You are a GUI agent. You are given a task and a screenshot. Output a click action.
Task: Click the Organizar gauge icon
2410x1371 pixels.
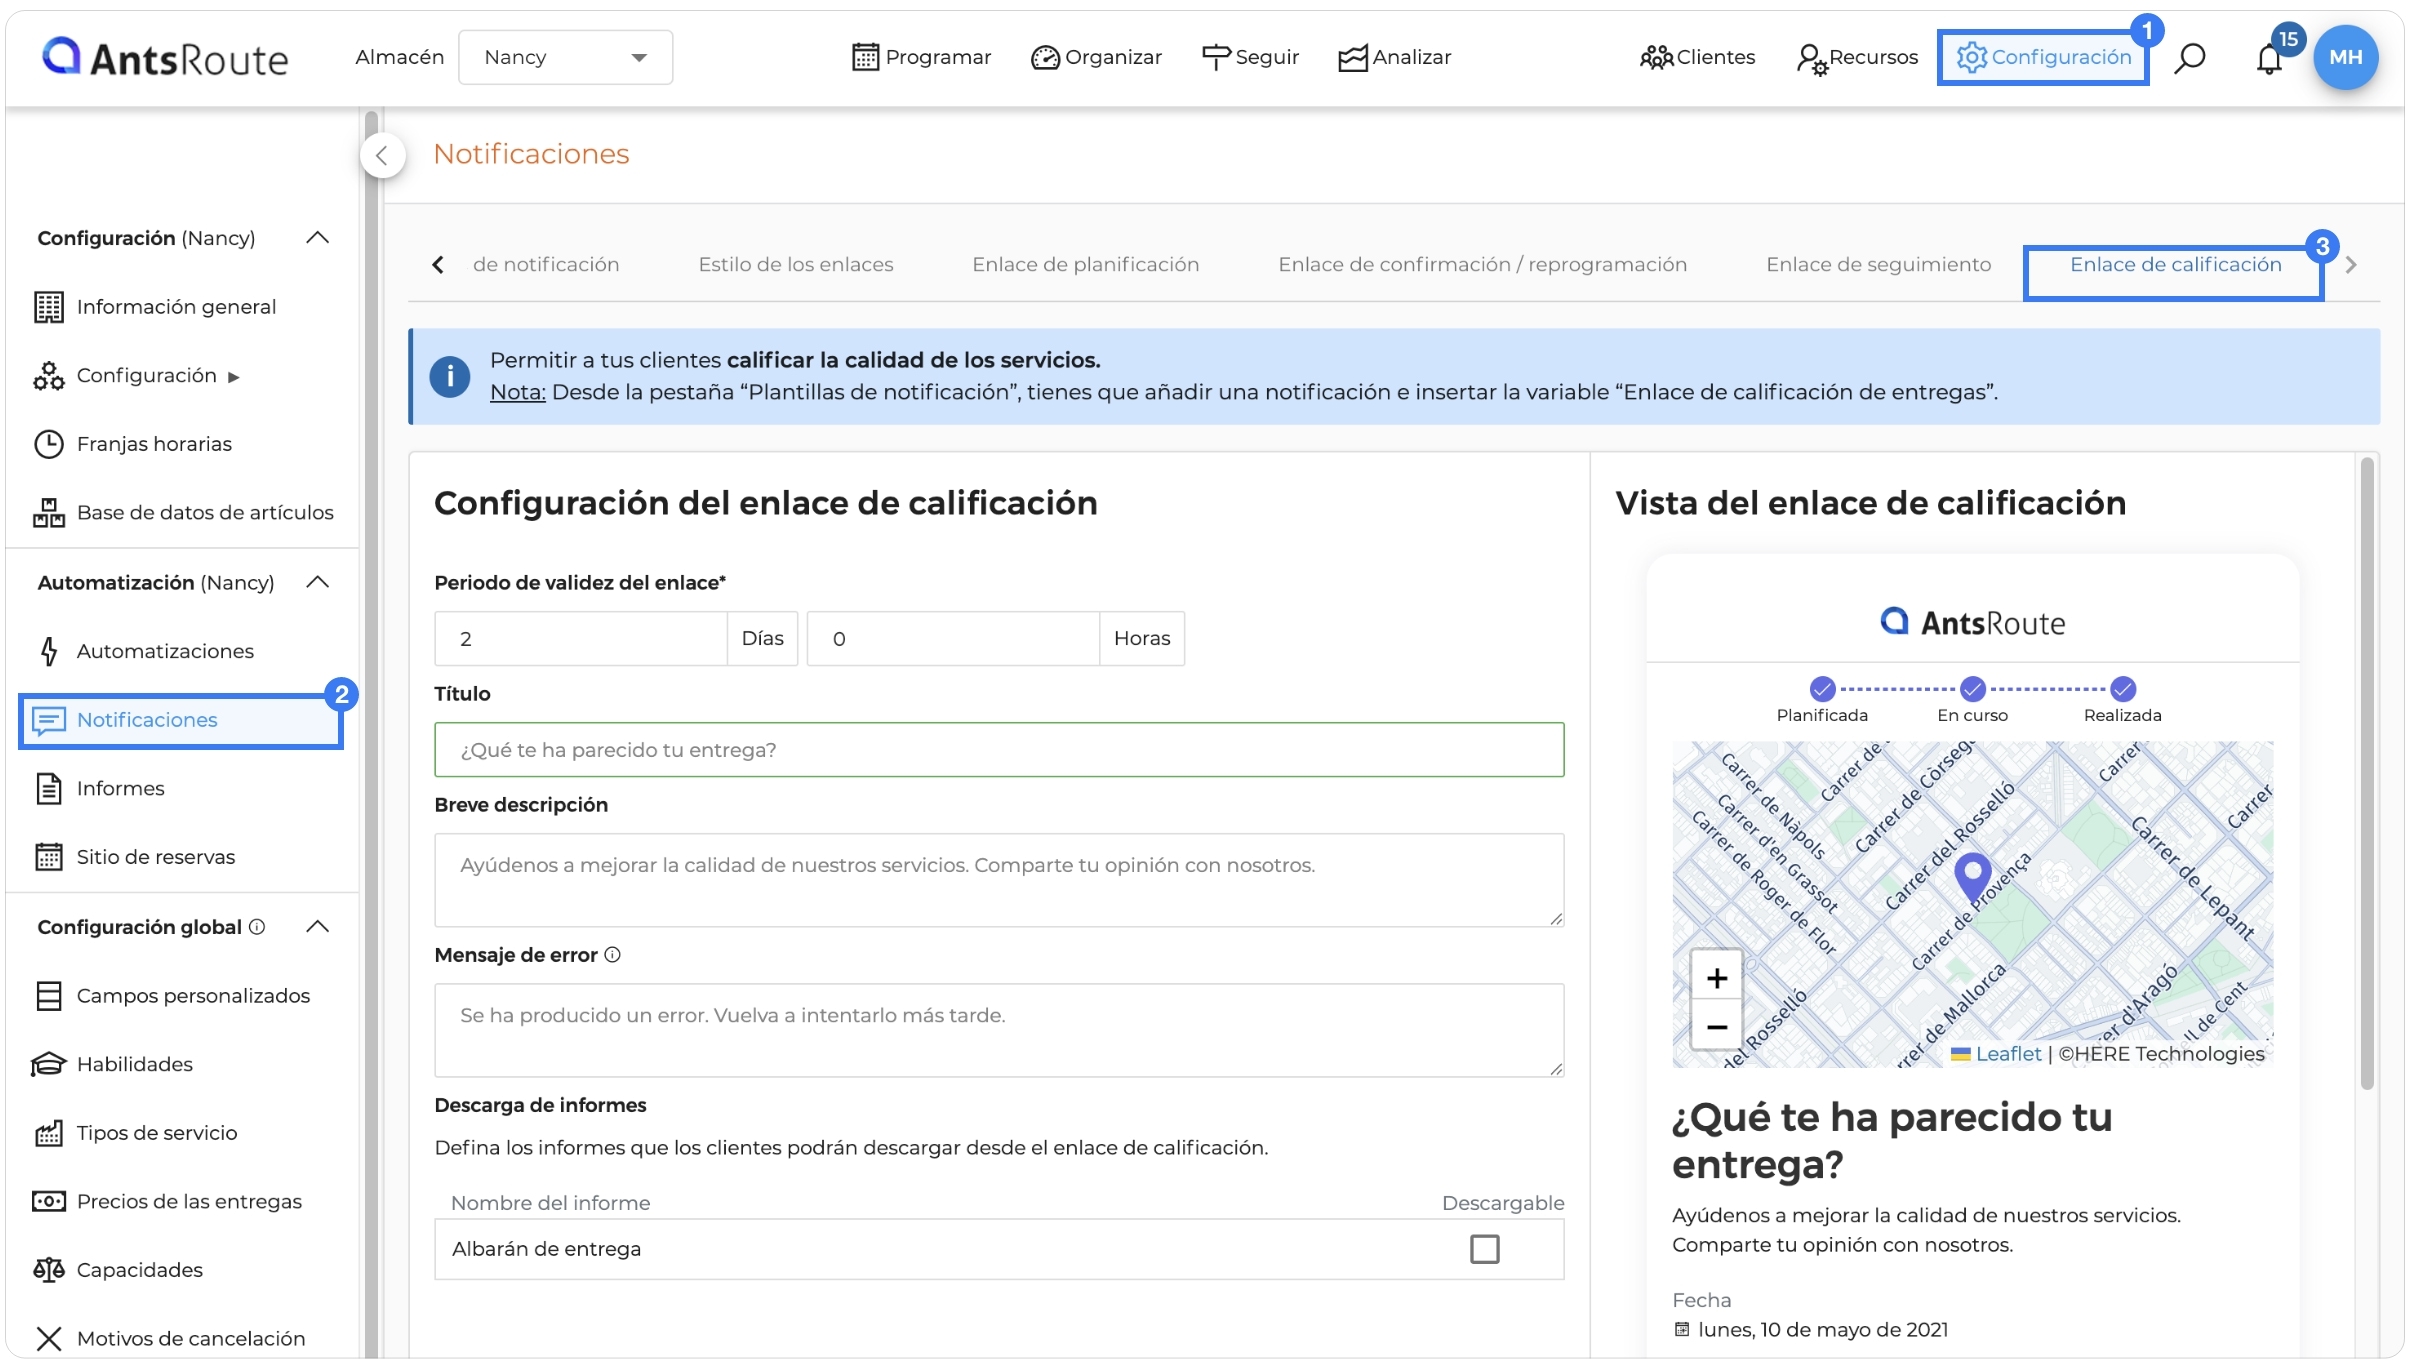click(x=1045, y=58)
